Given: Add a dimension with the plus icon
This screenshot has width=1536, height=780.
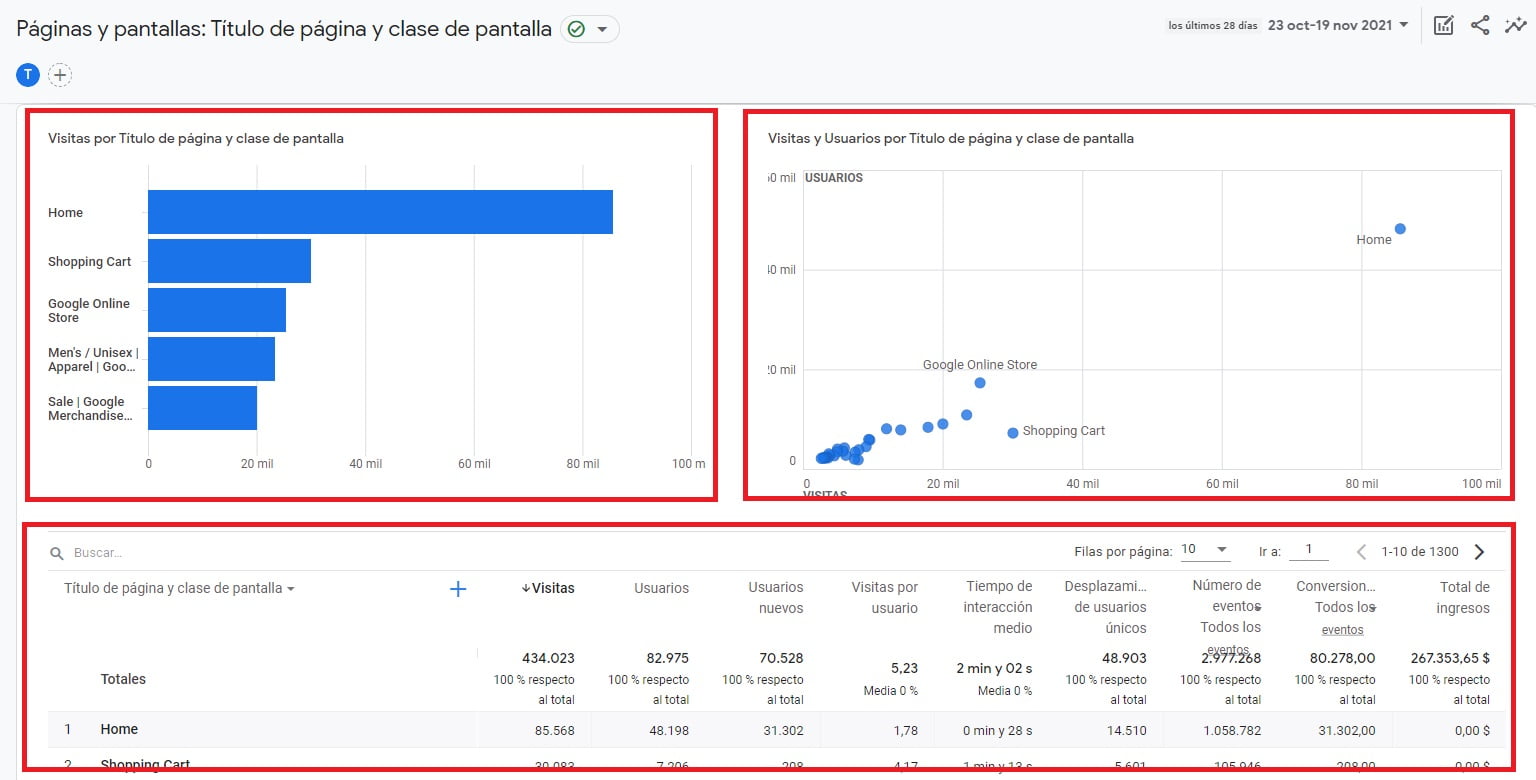Looking at the screenshot, I should (458, 589).
